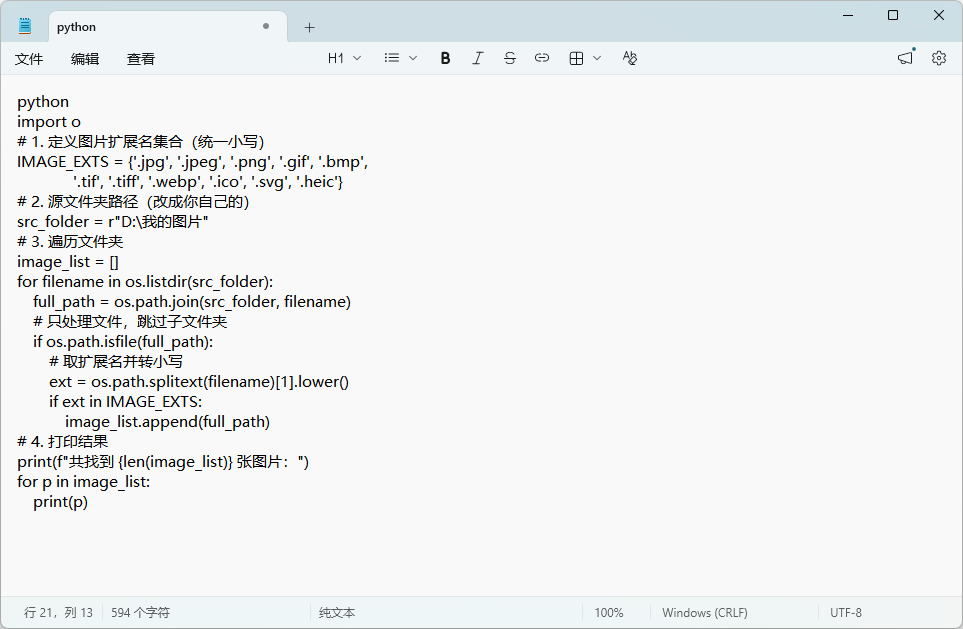Clear text formatting

(x=630, y=58)
